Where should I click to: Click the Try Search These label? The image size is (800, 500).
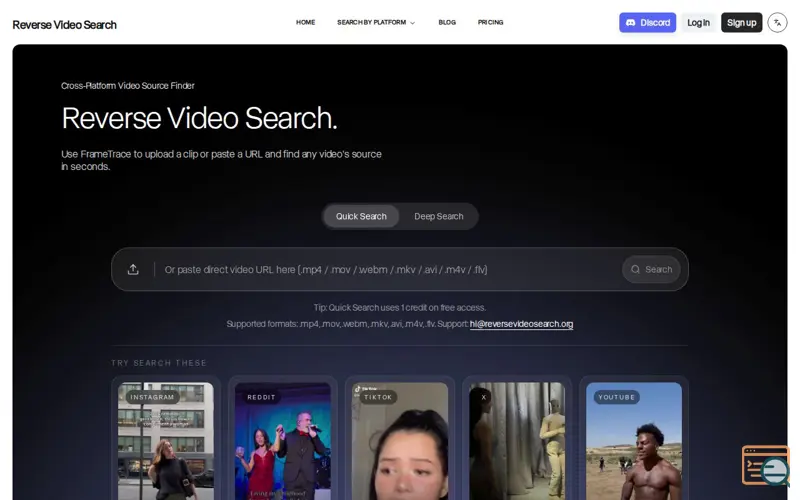click(x=159, y=363)
